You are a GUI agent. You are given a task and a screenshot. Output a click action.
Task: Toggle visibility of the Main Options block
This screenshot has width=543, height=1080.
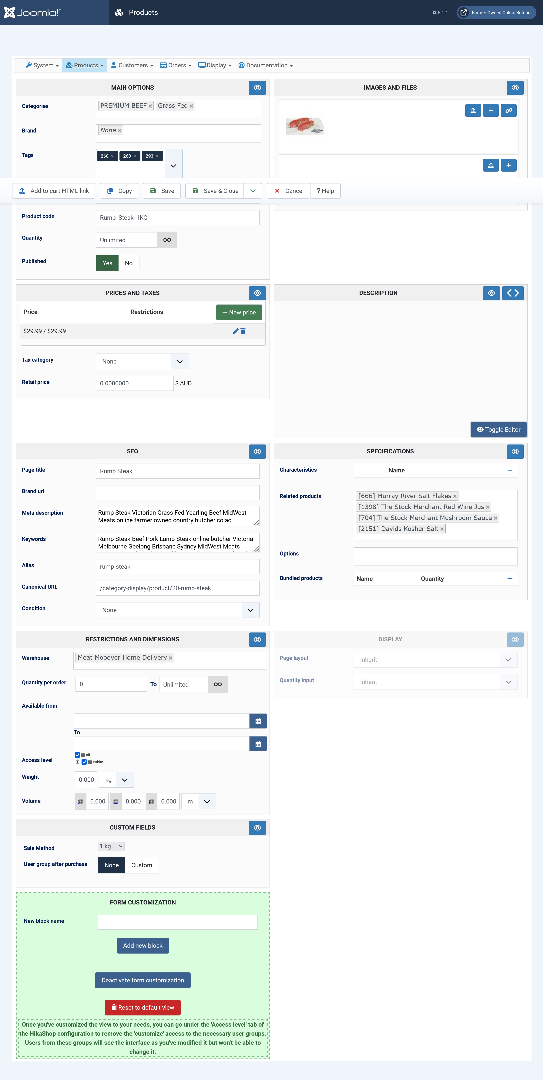256,88
